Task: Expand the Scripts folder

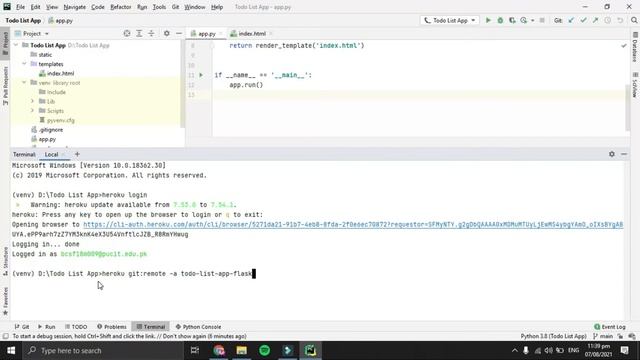Action: pos(33,111)
